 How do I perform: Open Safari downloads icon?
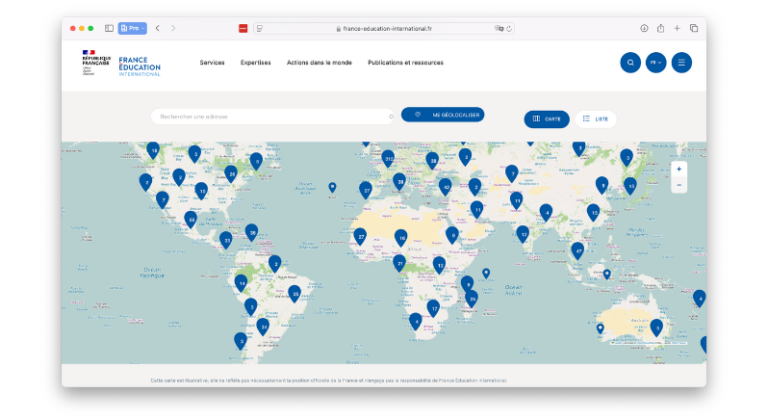tap(644, 28)
